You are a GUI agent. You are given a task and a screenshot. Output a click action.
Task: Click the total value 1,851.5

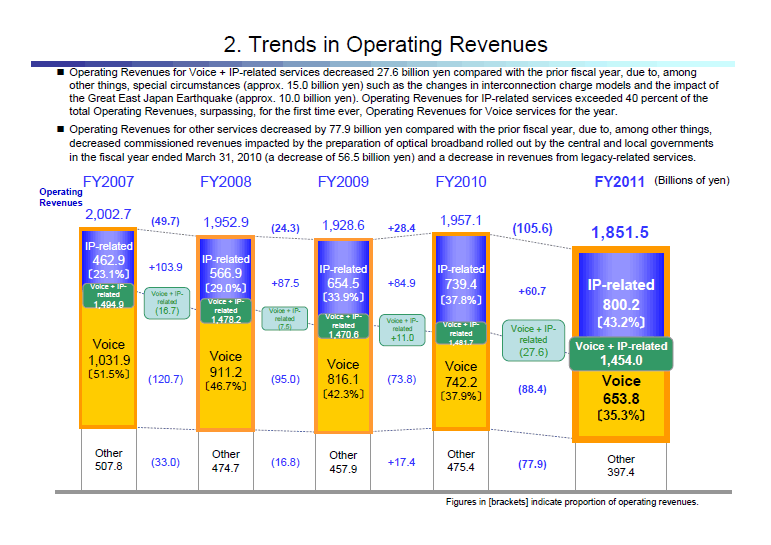tap(620, 232)
